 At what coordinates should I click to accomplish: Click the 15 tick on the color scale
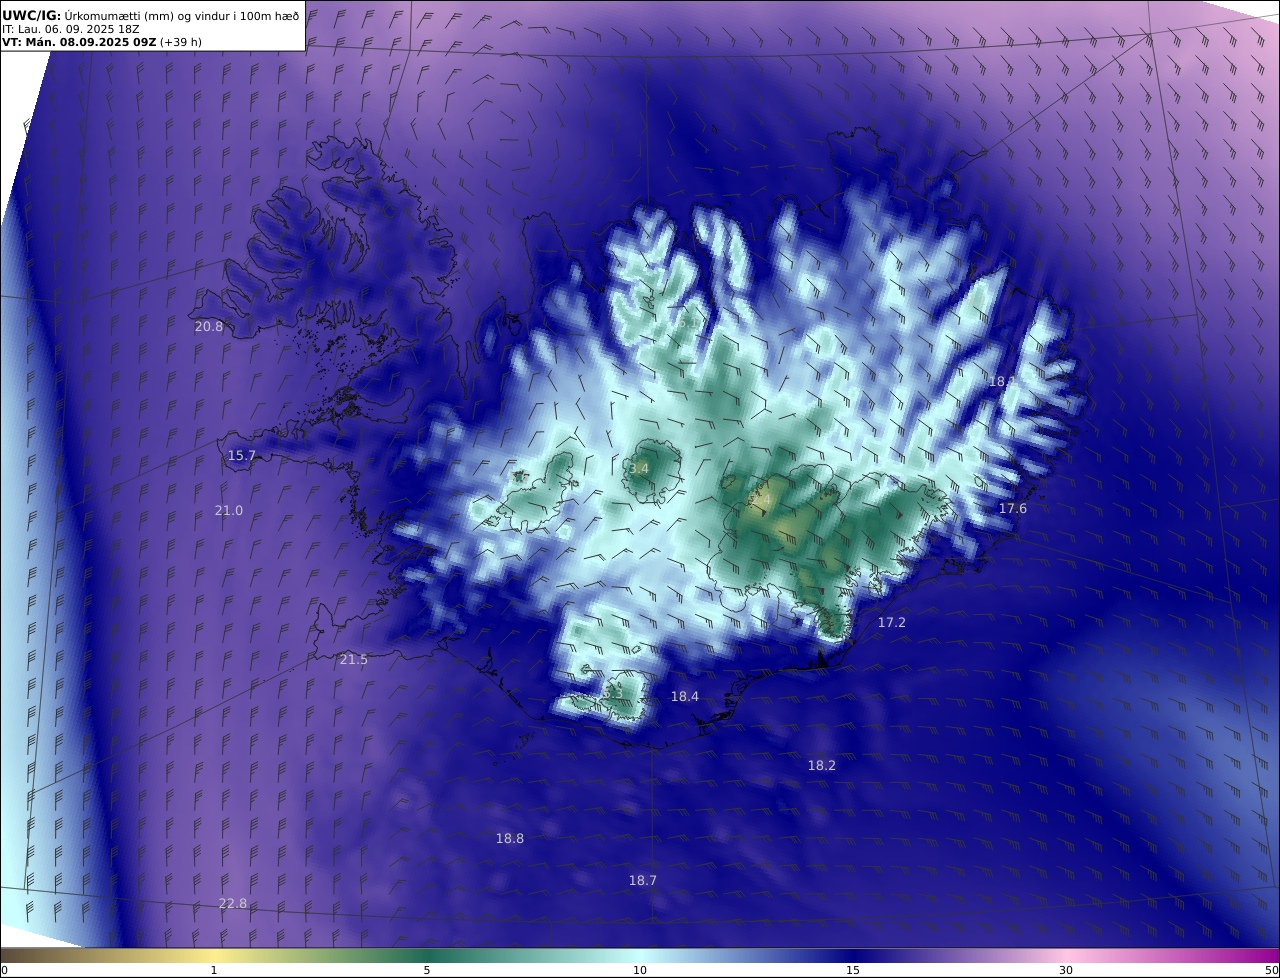(x=853, y=970)
